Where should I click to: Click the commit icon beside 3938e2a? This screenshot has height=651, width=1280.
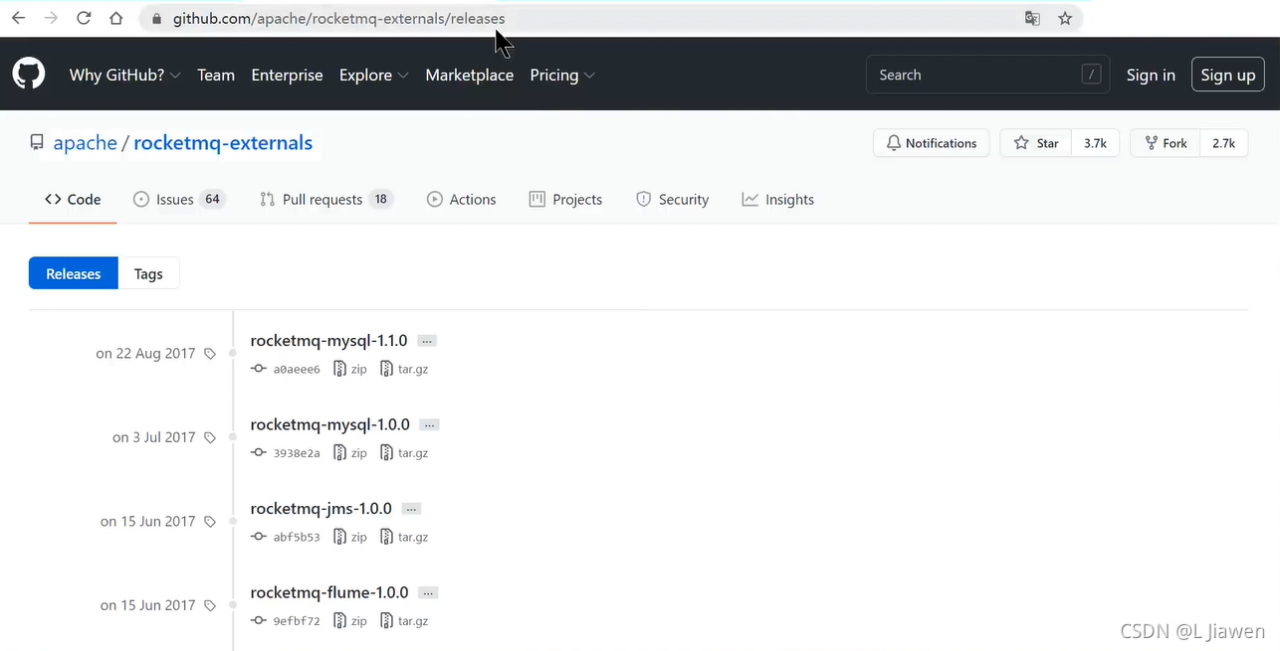259,453
